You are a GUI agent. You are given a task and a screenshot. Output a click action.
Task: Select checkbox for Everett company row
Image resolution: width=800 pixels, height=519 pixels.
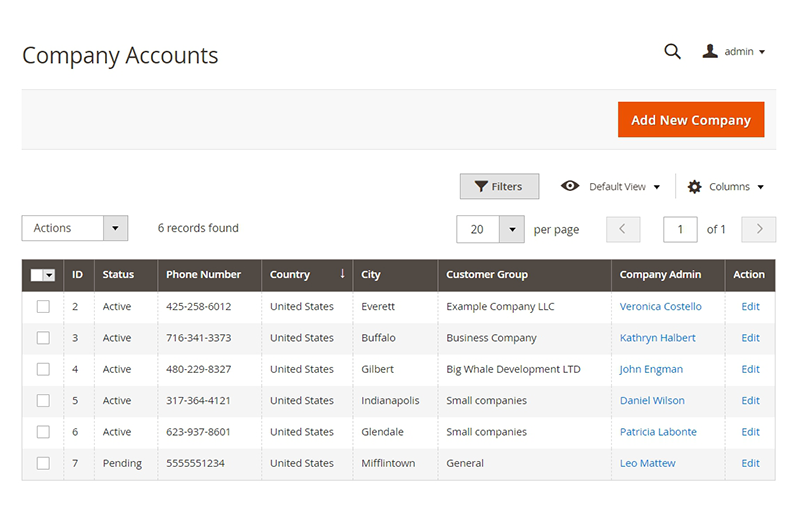click(x=43, y=307)
